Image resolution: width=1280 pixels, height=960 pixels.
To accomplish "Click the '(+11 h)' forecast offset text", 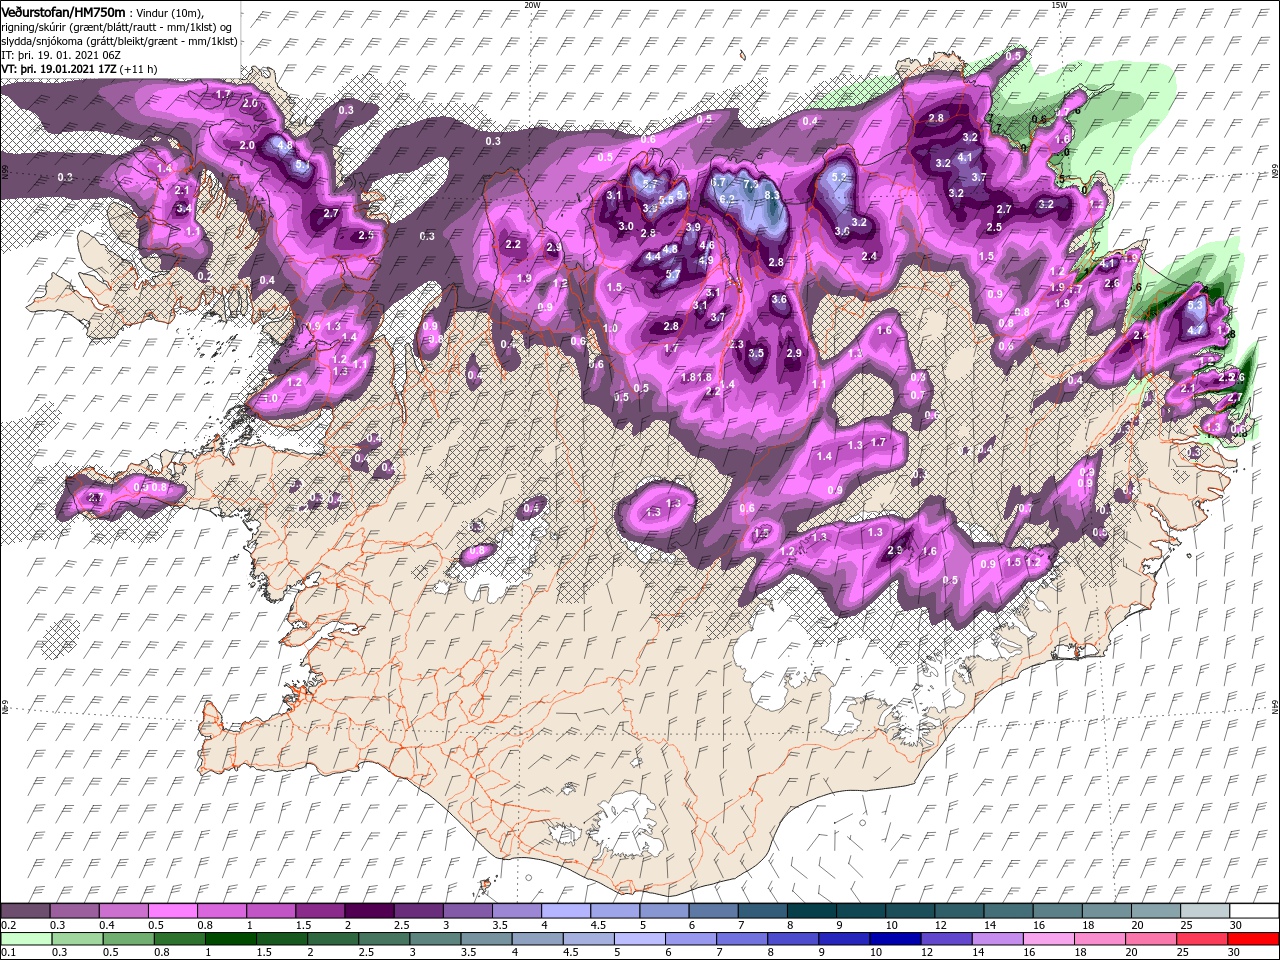I will pos(139,70).
